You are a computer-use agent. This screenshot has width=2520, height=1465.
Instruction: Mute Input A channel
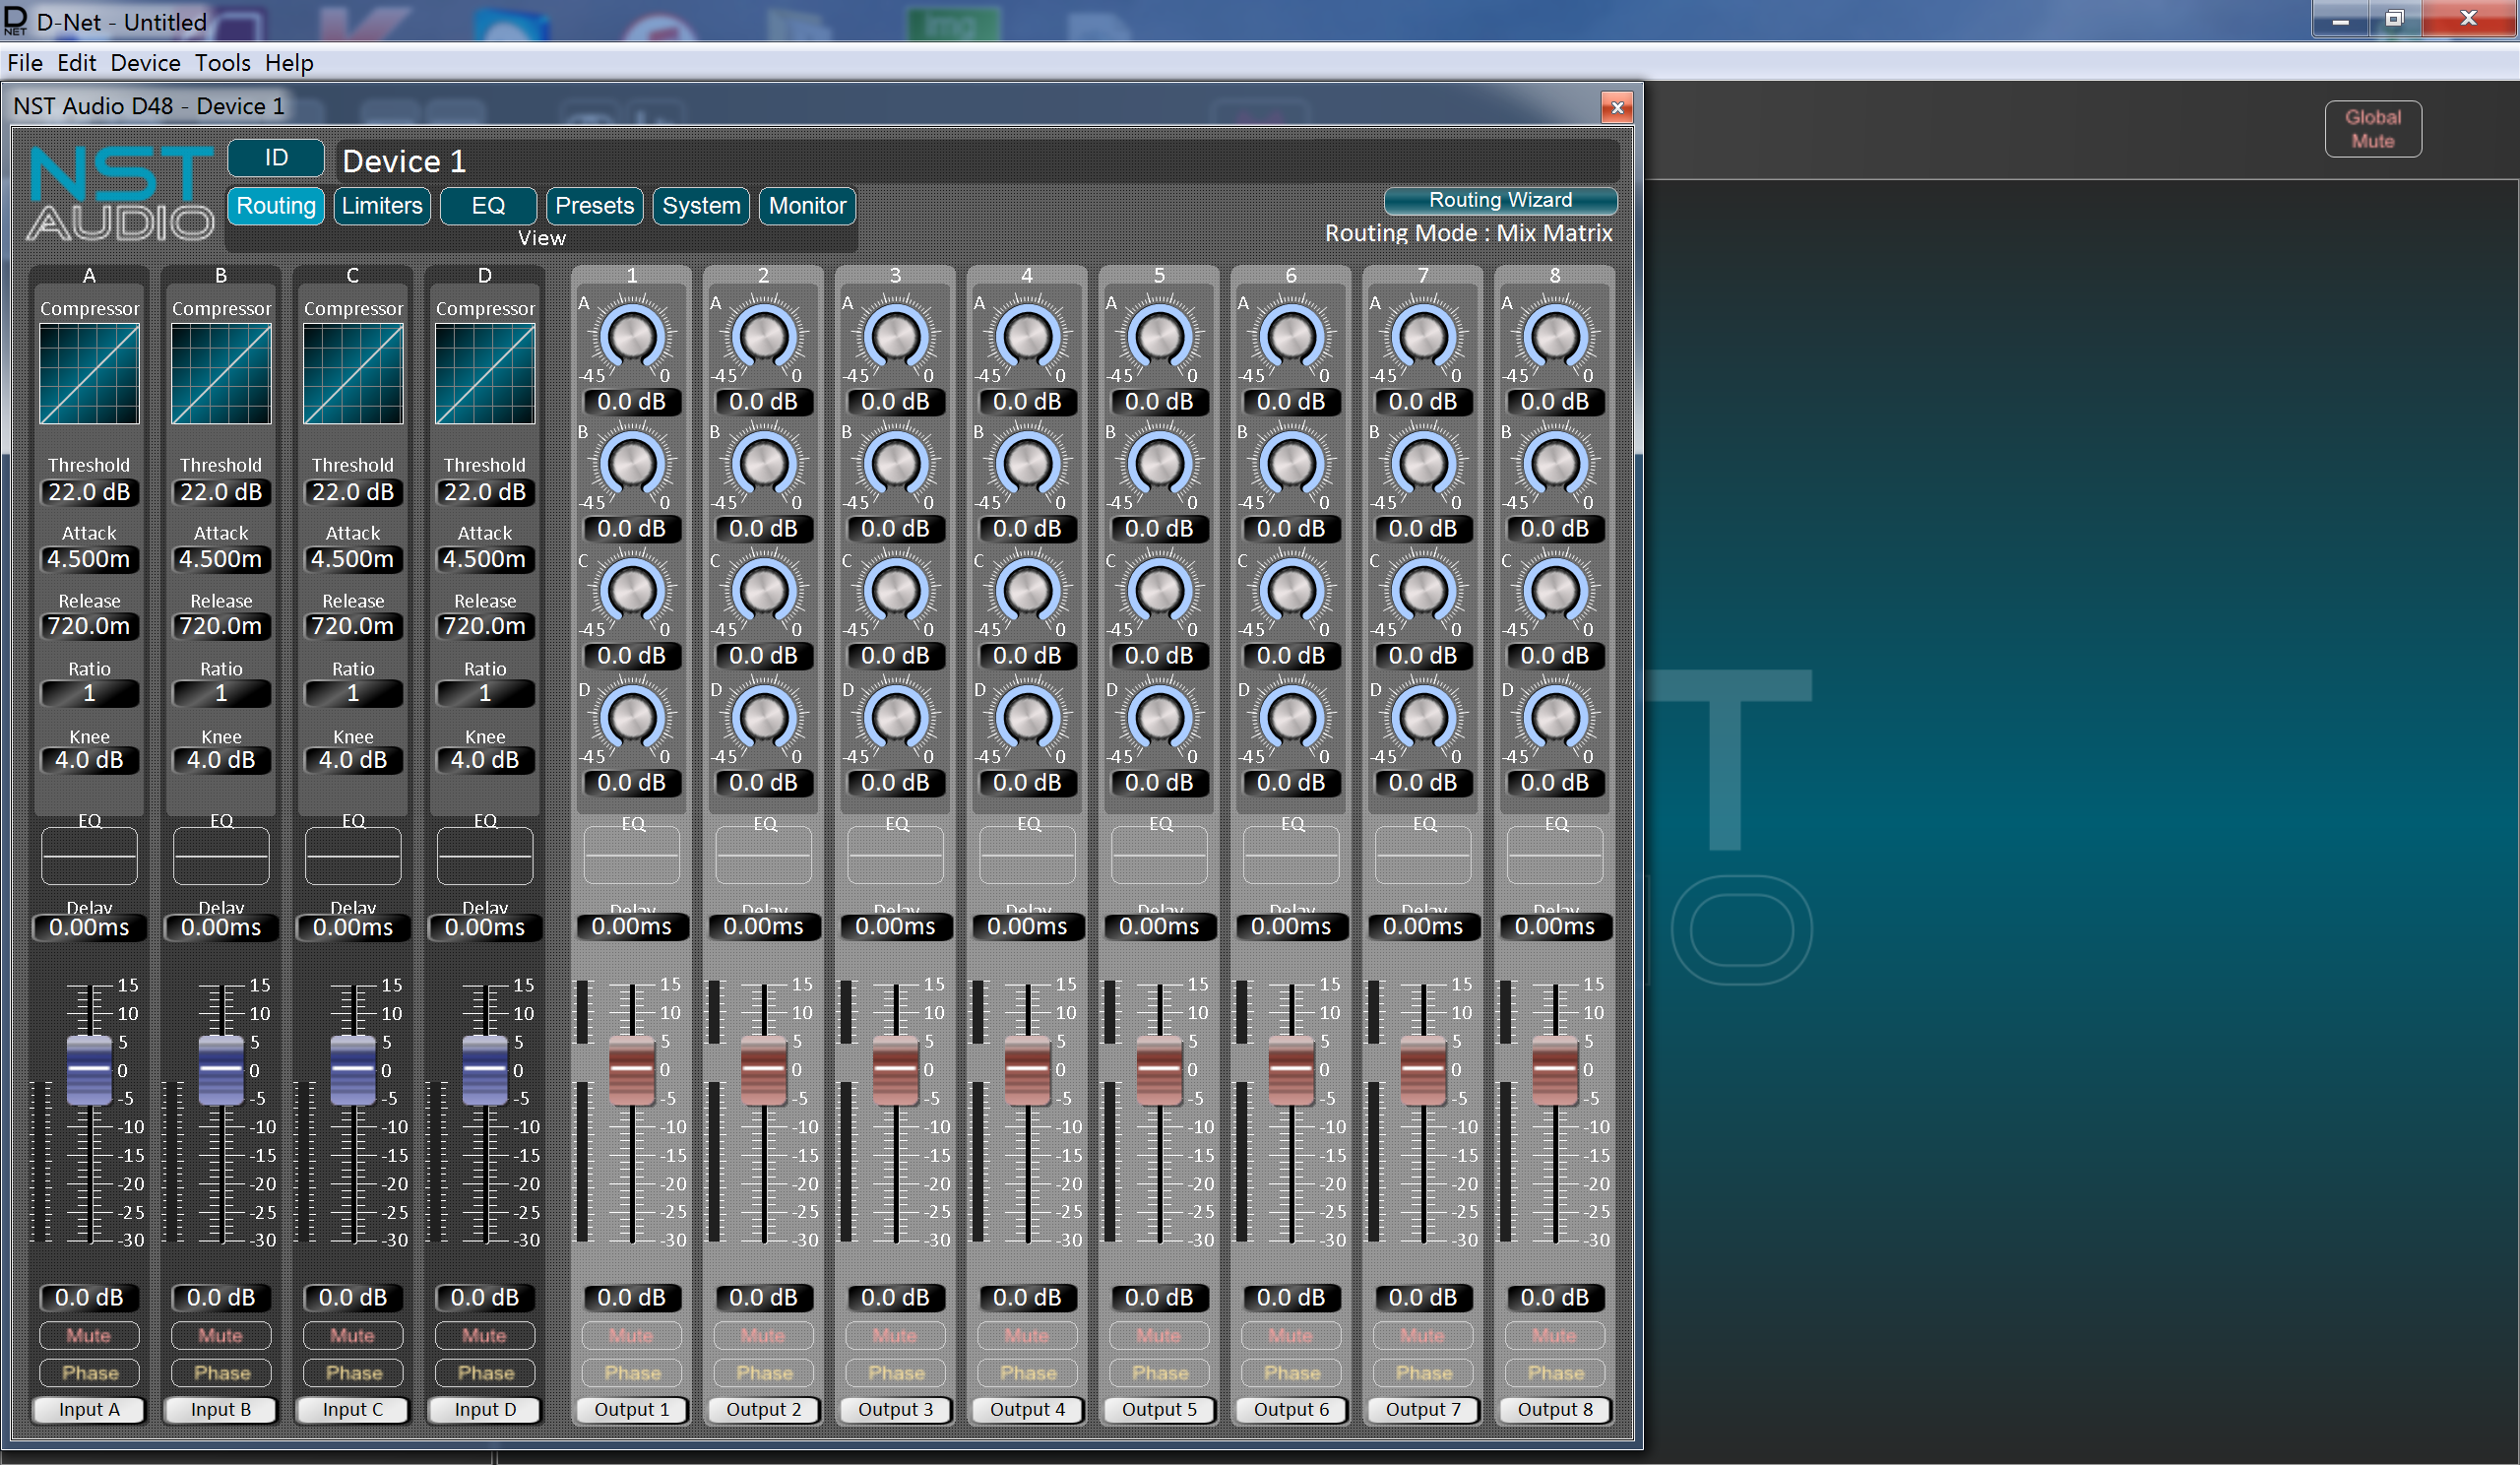pos(89,1335)
